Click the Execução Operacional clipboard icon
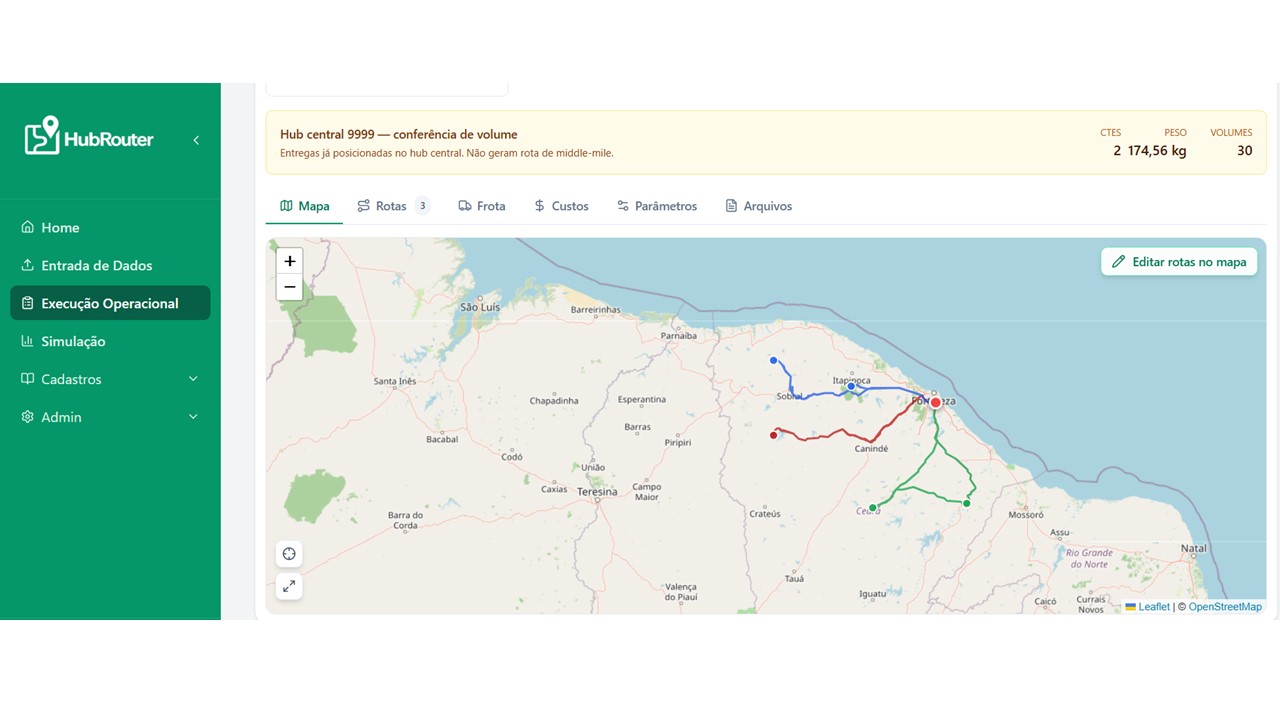 28,303
